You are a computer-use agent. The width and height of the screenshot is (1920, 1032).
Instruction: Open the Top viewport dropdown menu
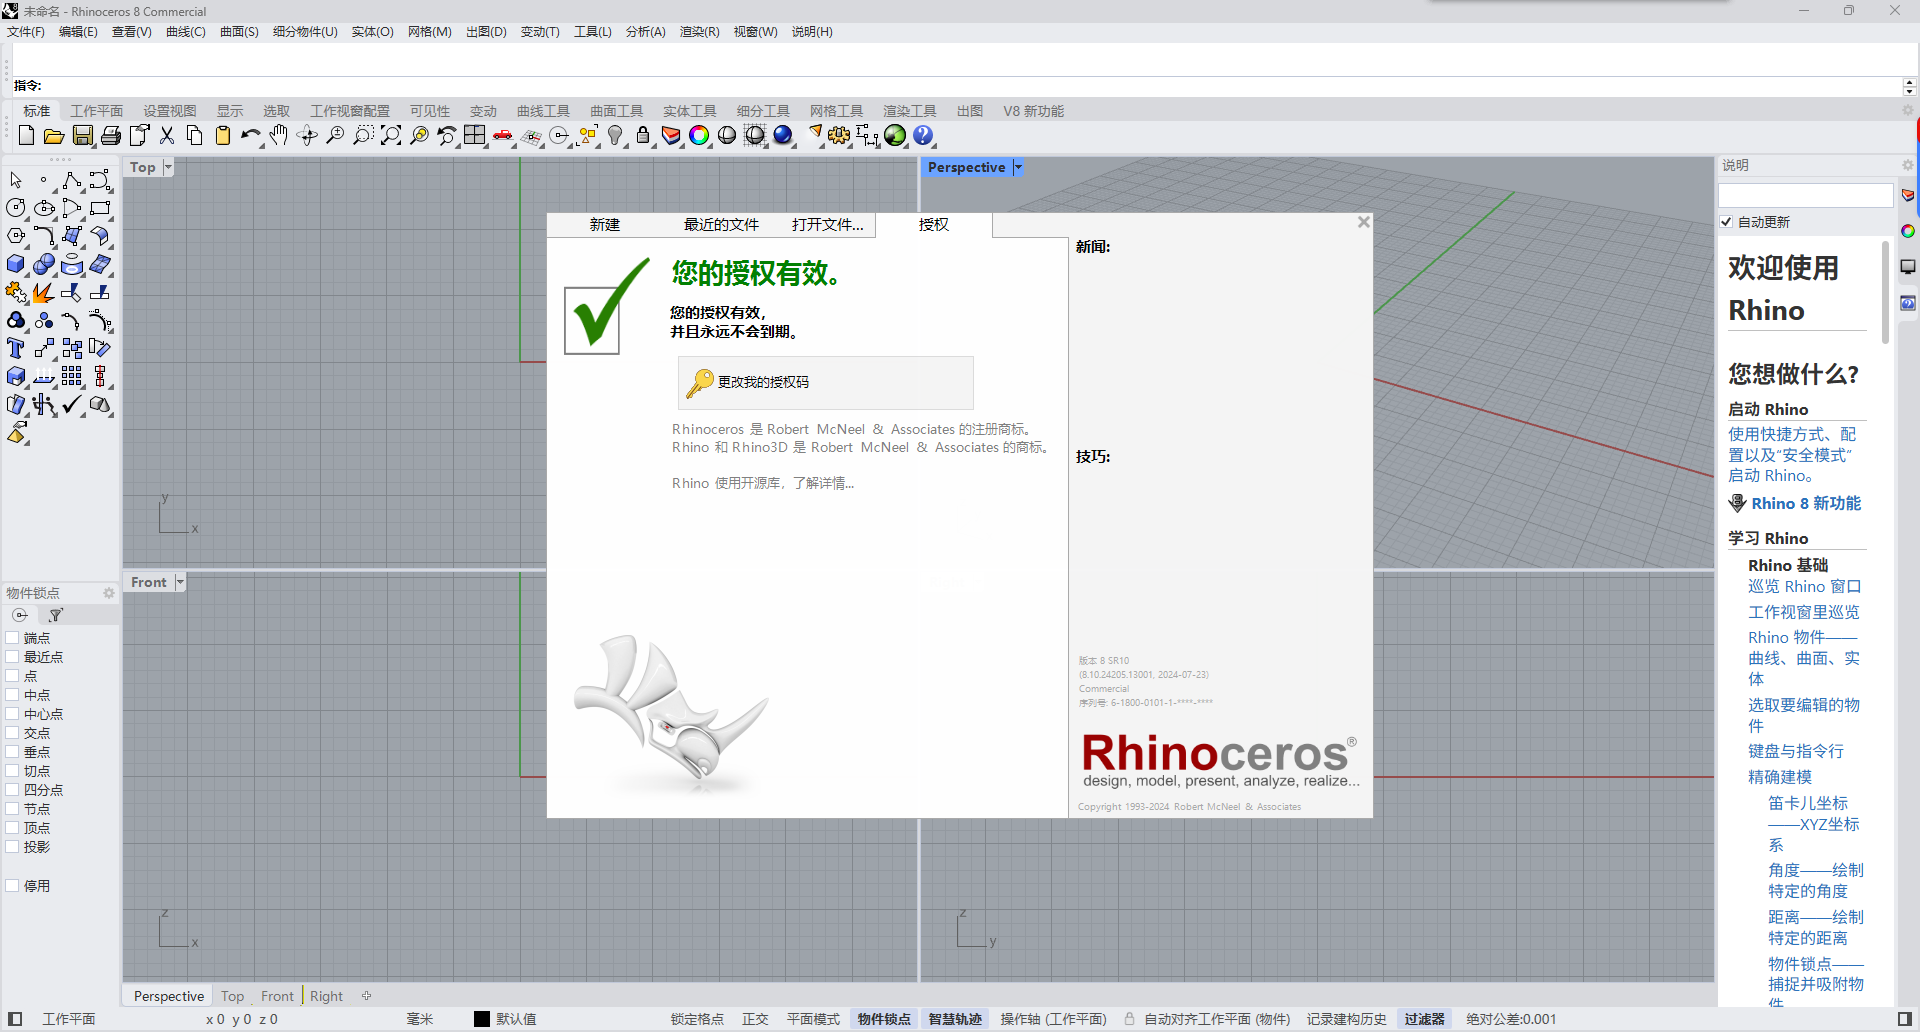pyautogui.click(x=166, y=167)
